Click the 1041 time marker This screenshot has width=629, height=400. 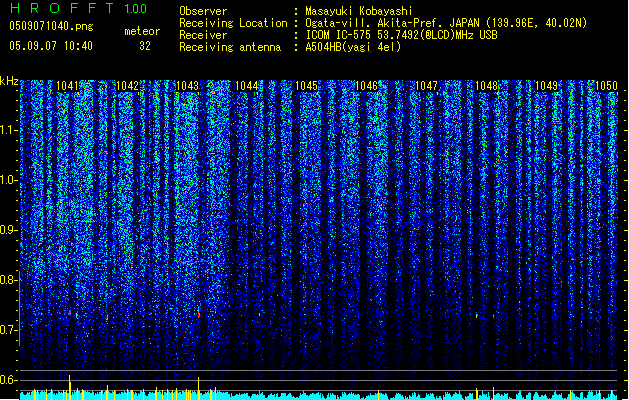pyautogui.click(x=67, y=86)
